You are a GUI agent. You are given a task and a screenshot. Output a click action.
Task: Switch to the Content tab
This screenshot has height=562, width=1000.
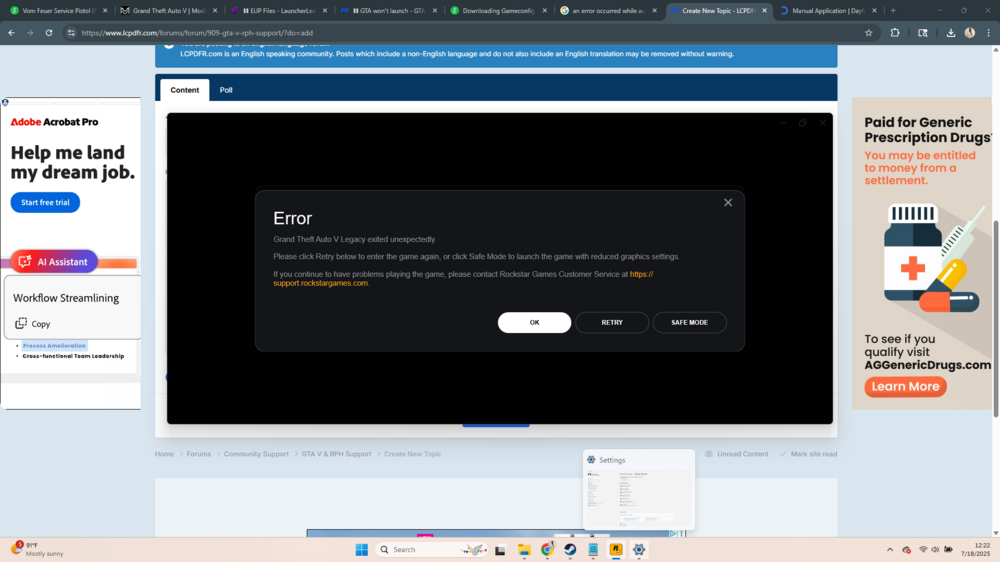click(x=184, y=90)
